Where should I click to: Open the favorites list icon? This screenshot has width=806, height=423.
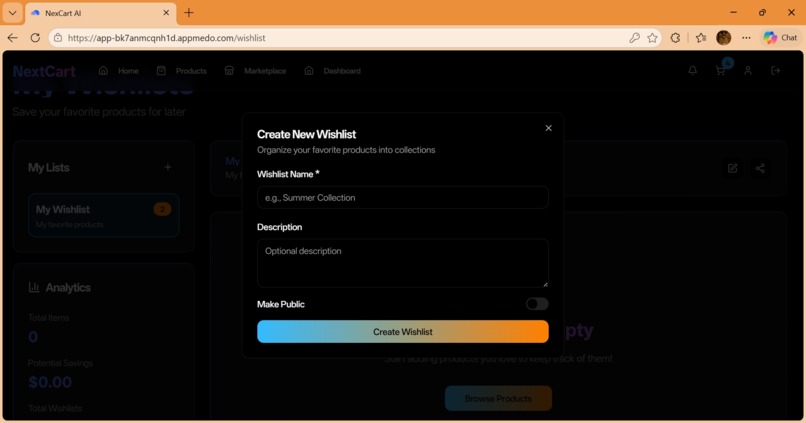click(701, 38)
